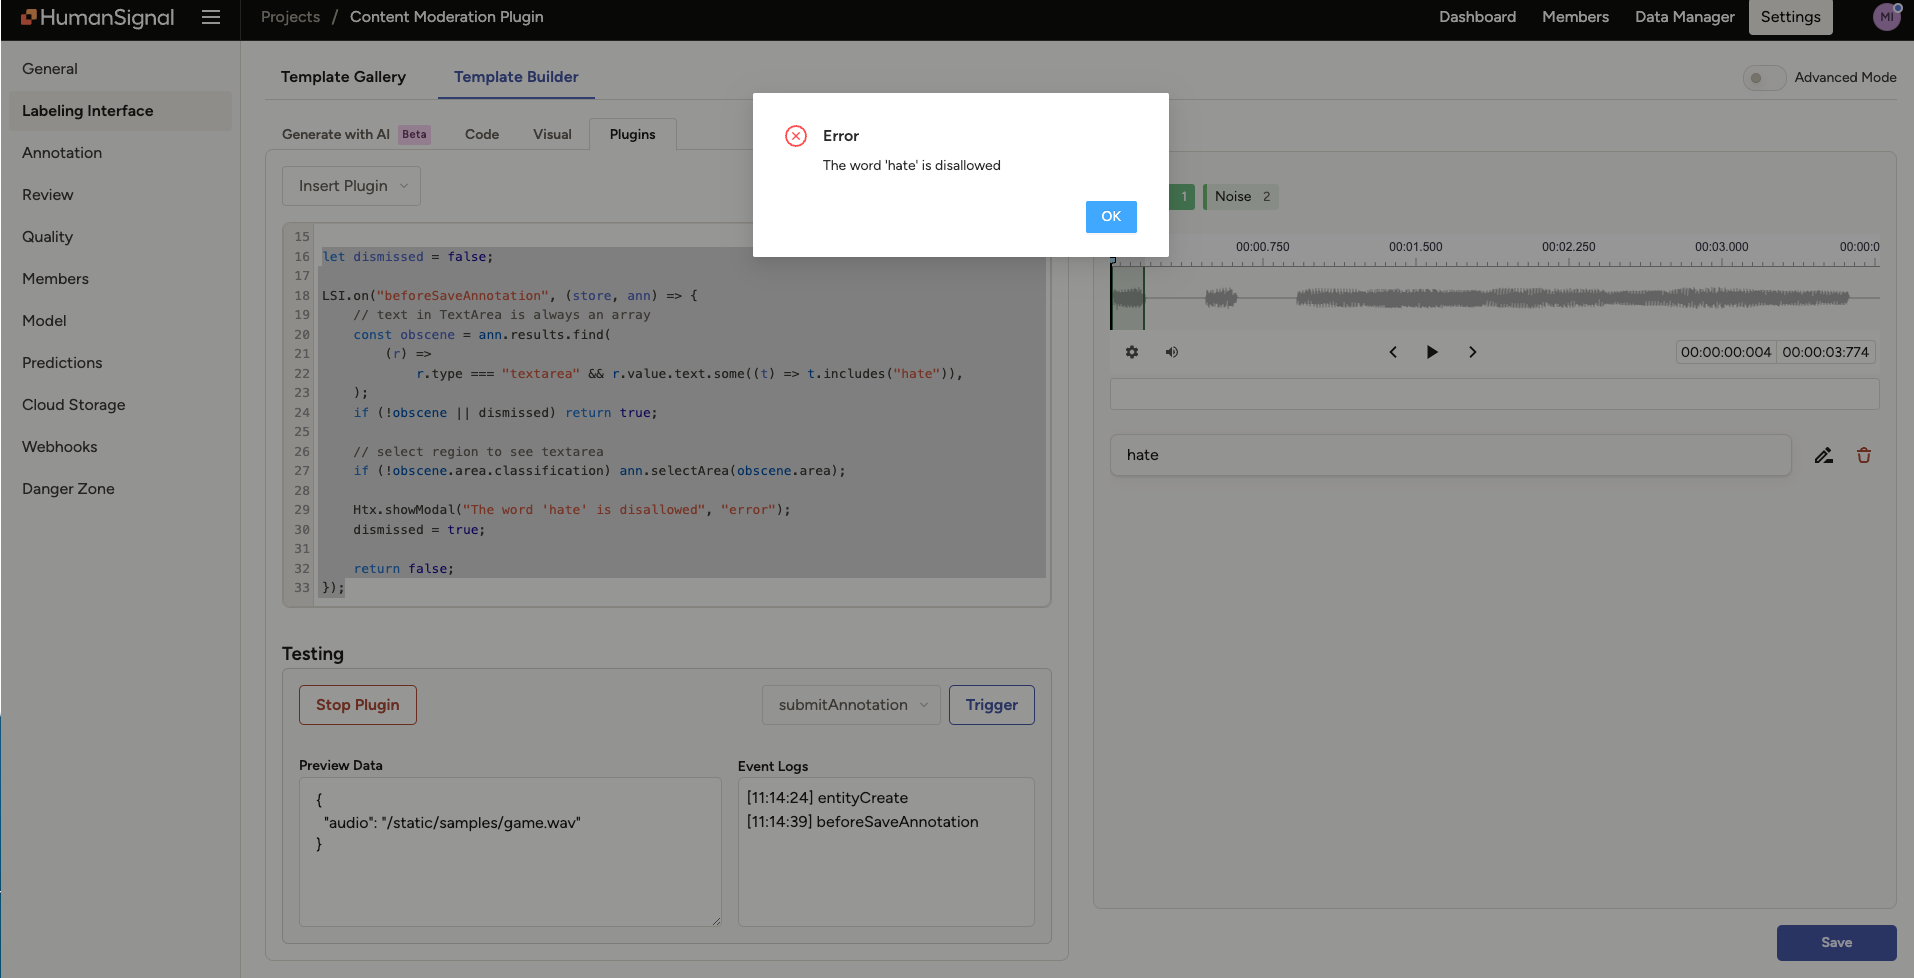
Task: Delete the 'hate' text entry
Action: pos(1864,455)
